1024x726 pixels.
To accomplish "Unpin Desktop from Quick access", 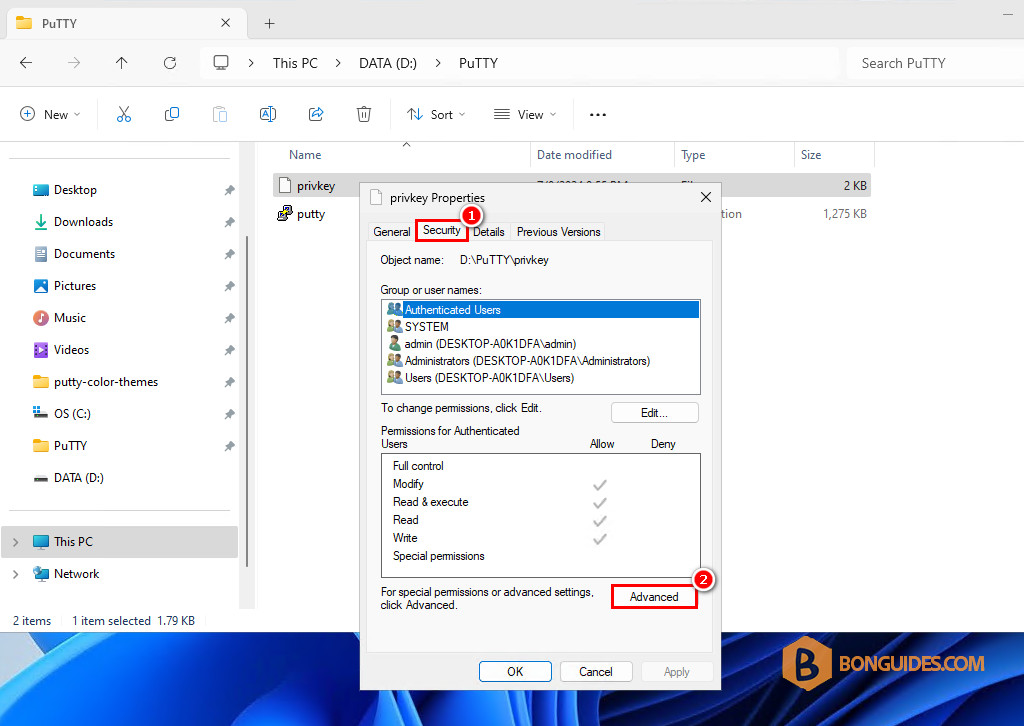I will pos(229,190).
